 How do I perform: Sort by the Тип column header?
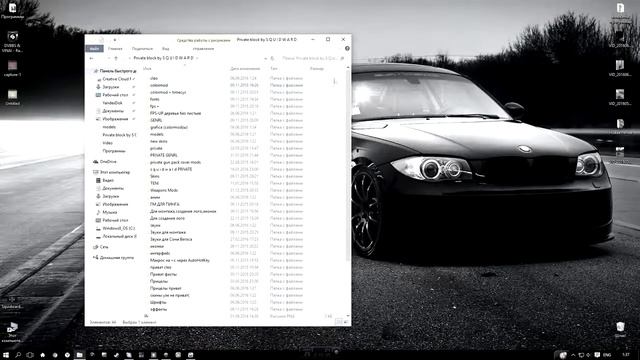pos(273,69)
